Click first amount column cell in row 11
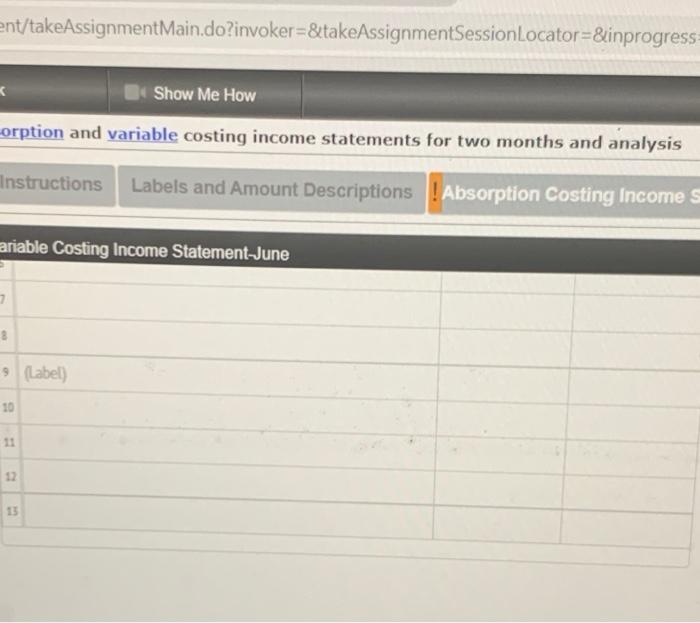The height and width of the screenshot is (623, 700). [500, 453]
